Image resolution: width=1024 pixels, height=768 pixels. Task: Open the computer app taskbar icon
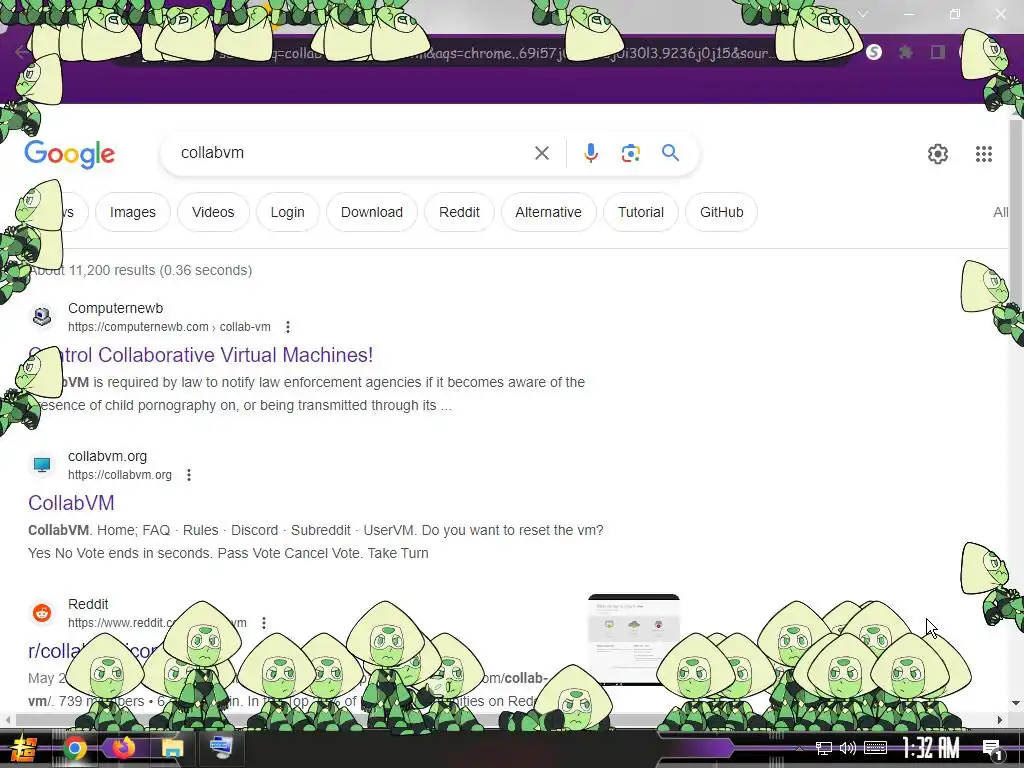221,748
